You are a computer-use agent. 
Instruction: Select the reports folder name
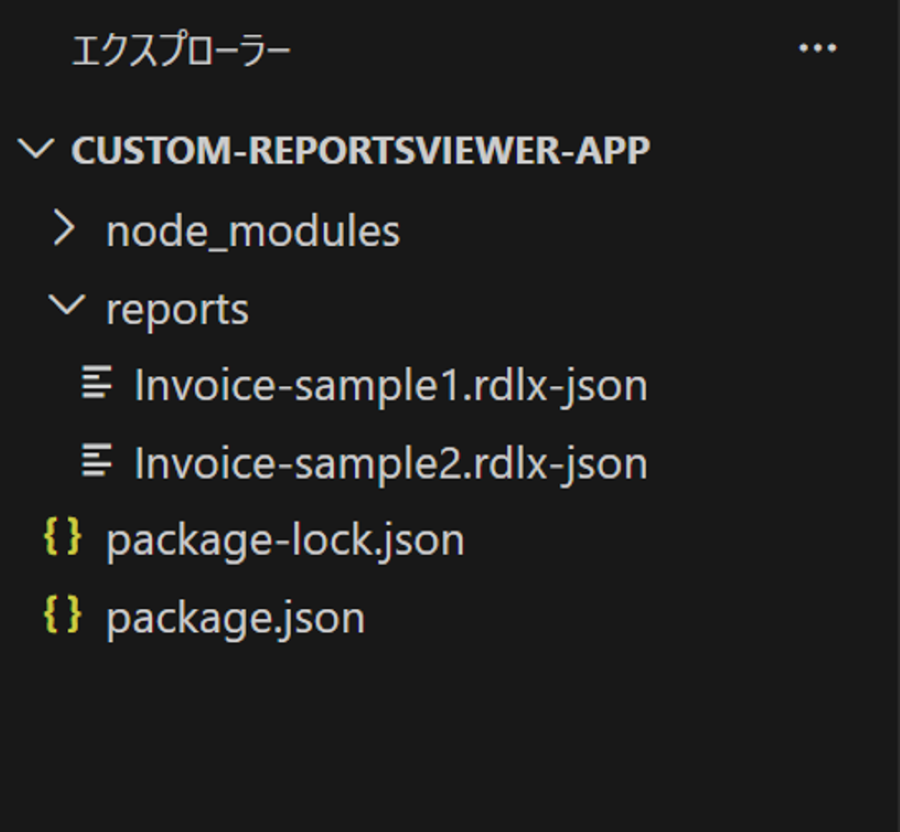coord(177,309)
